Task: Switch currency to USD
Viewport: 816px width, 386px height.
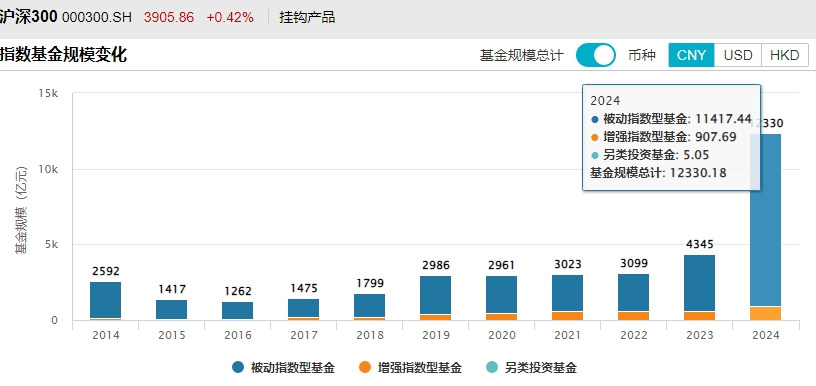Action: coord(738,55)
